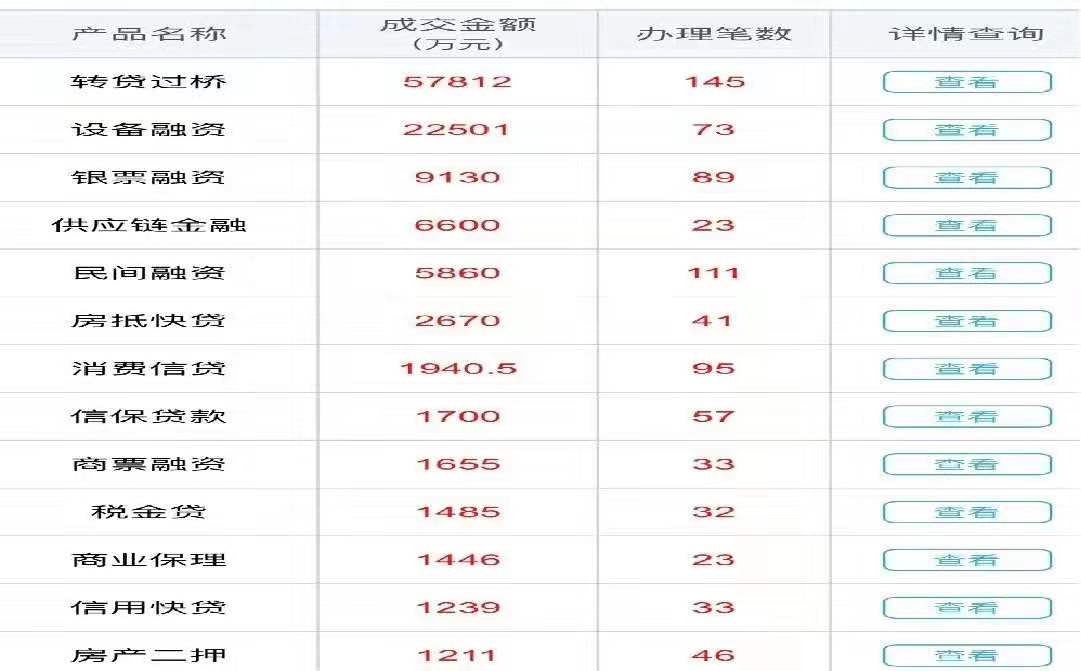
Task: Select the 产品名称 column header
Action: pos(149,34)
